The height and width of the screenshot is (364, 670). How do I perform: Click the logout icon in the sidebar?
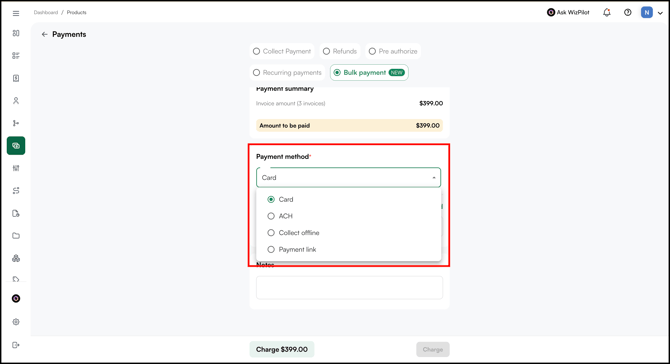click(x=16, y=345)
